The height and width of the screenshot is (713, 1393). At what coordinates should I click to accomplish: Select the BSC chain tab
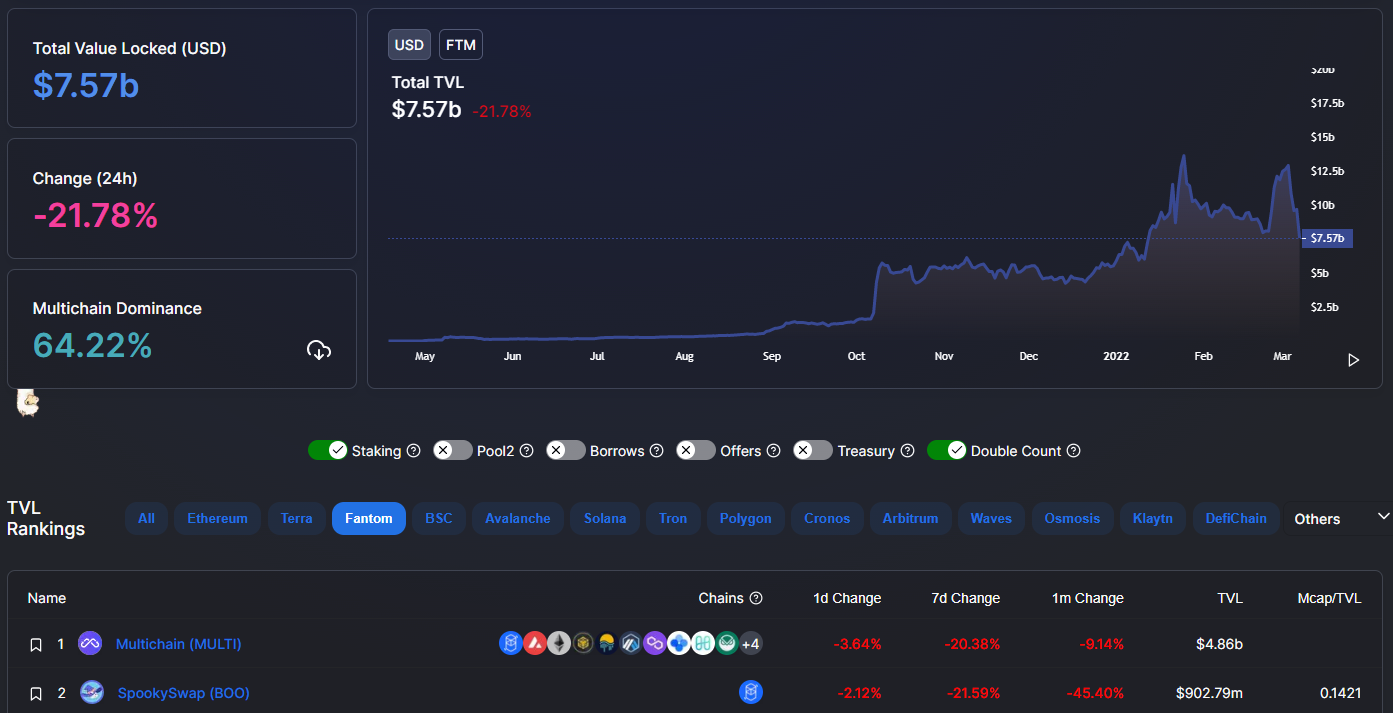[439, 518]
